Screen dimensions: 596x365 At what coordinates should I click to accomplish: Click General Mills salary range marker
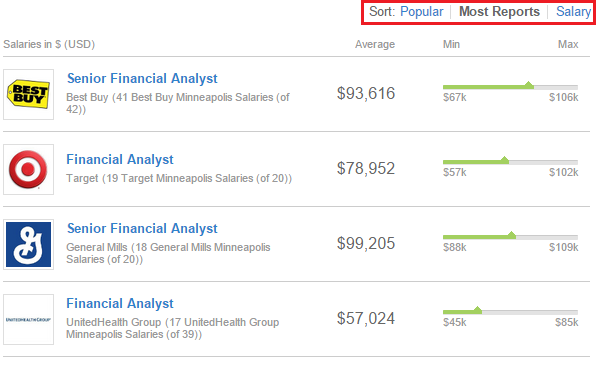coord(512,235)
